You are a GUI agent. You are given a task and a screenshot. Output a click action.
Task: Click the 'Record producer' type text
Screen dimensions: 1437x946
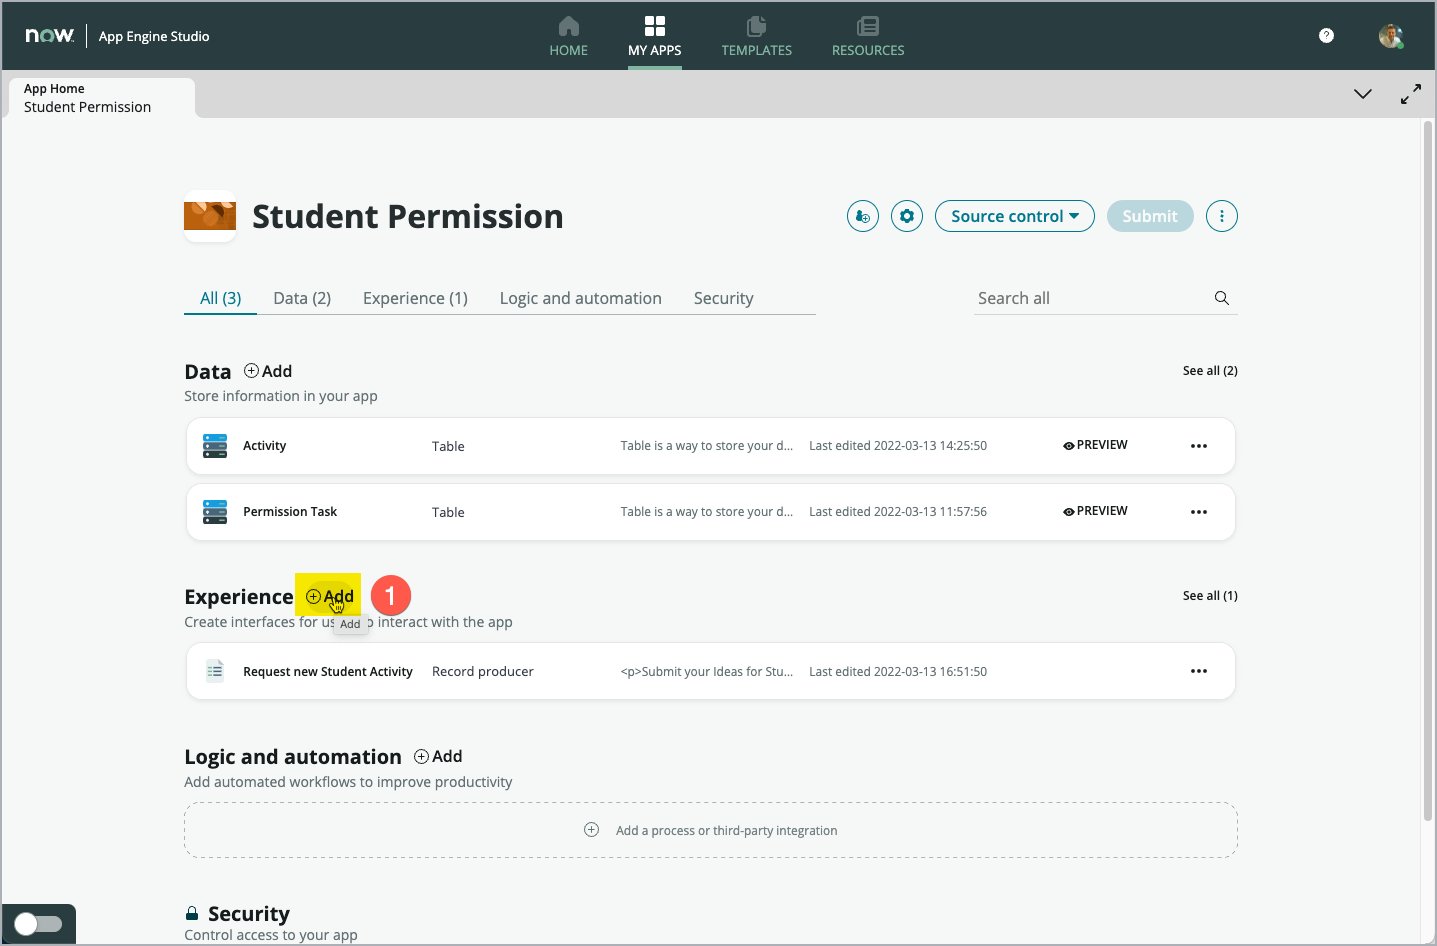point(483,672)
